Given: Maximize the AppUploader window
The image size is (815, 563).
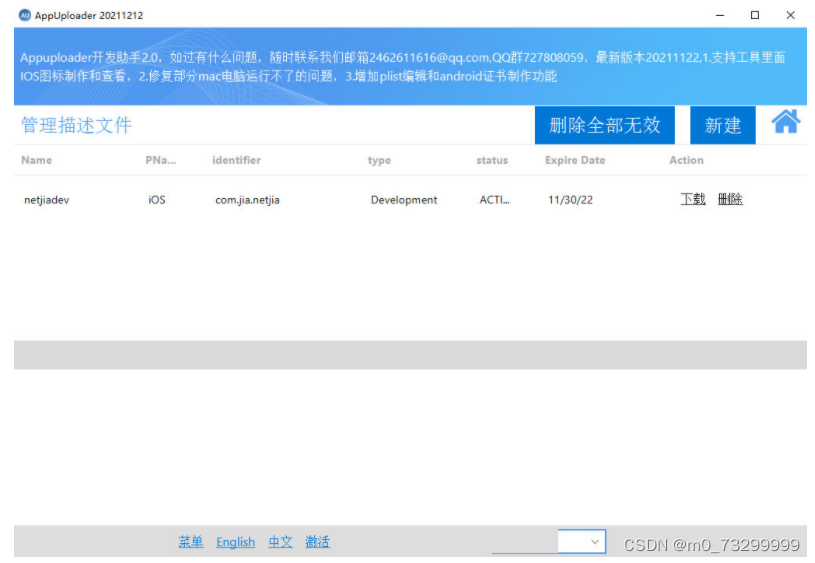Looking at the screenshot, I should point(755,15).
